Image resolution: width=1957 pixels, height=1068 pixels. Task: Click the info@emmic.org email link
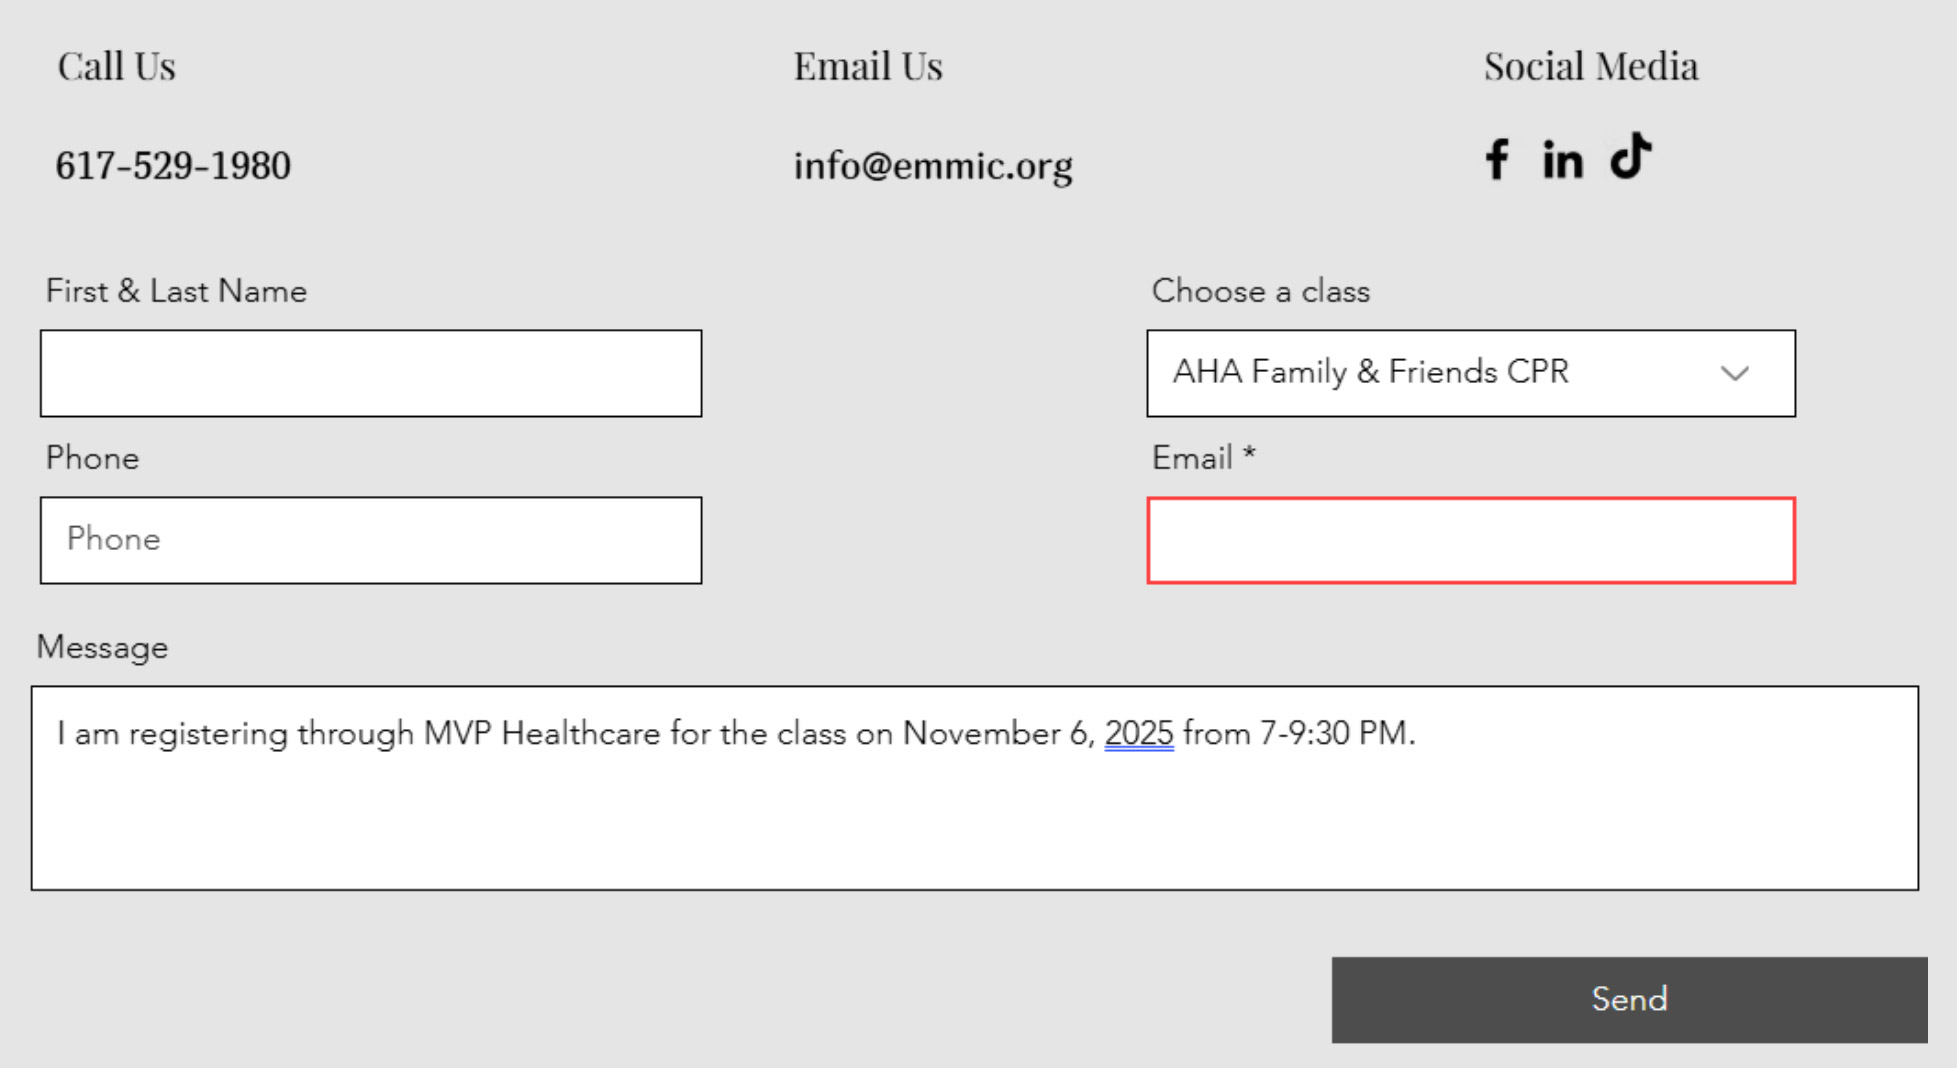932,166
